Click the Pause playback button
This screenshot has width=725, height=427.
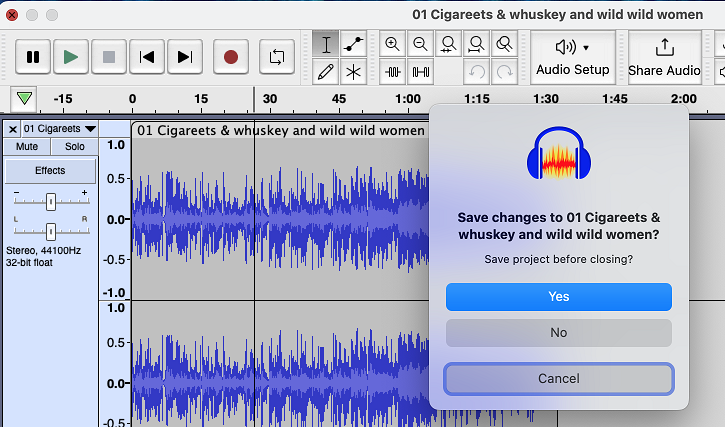click(x=33, y=57)
